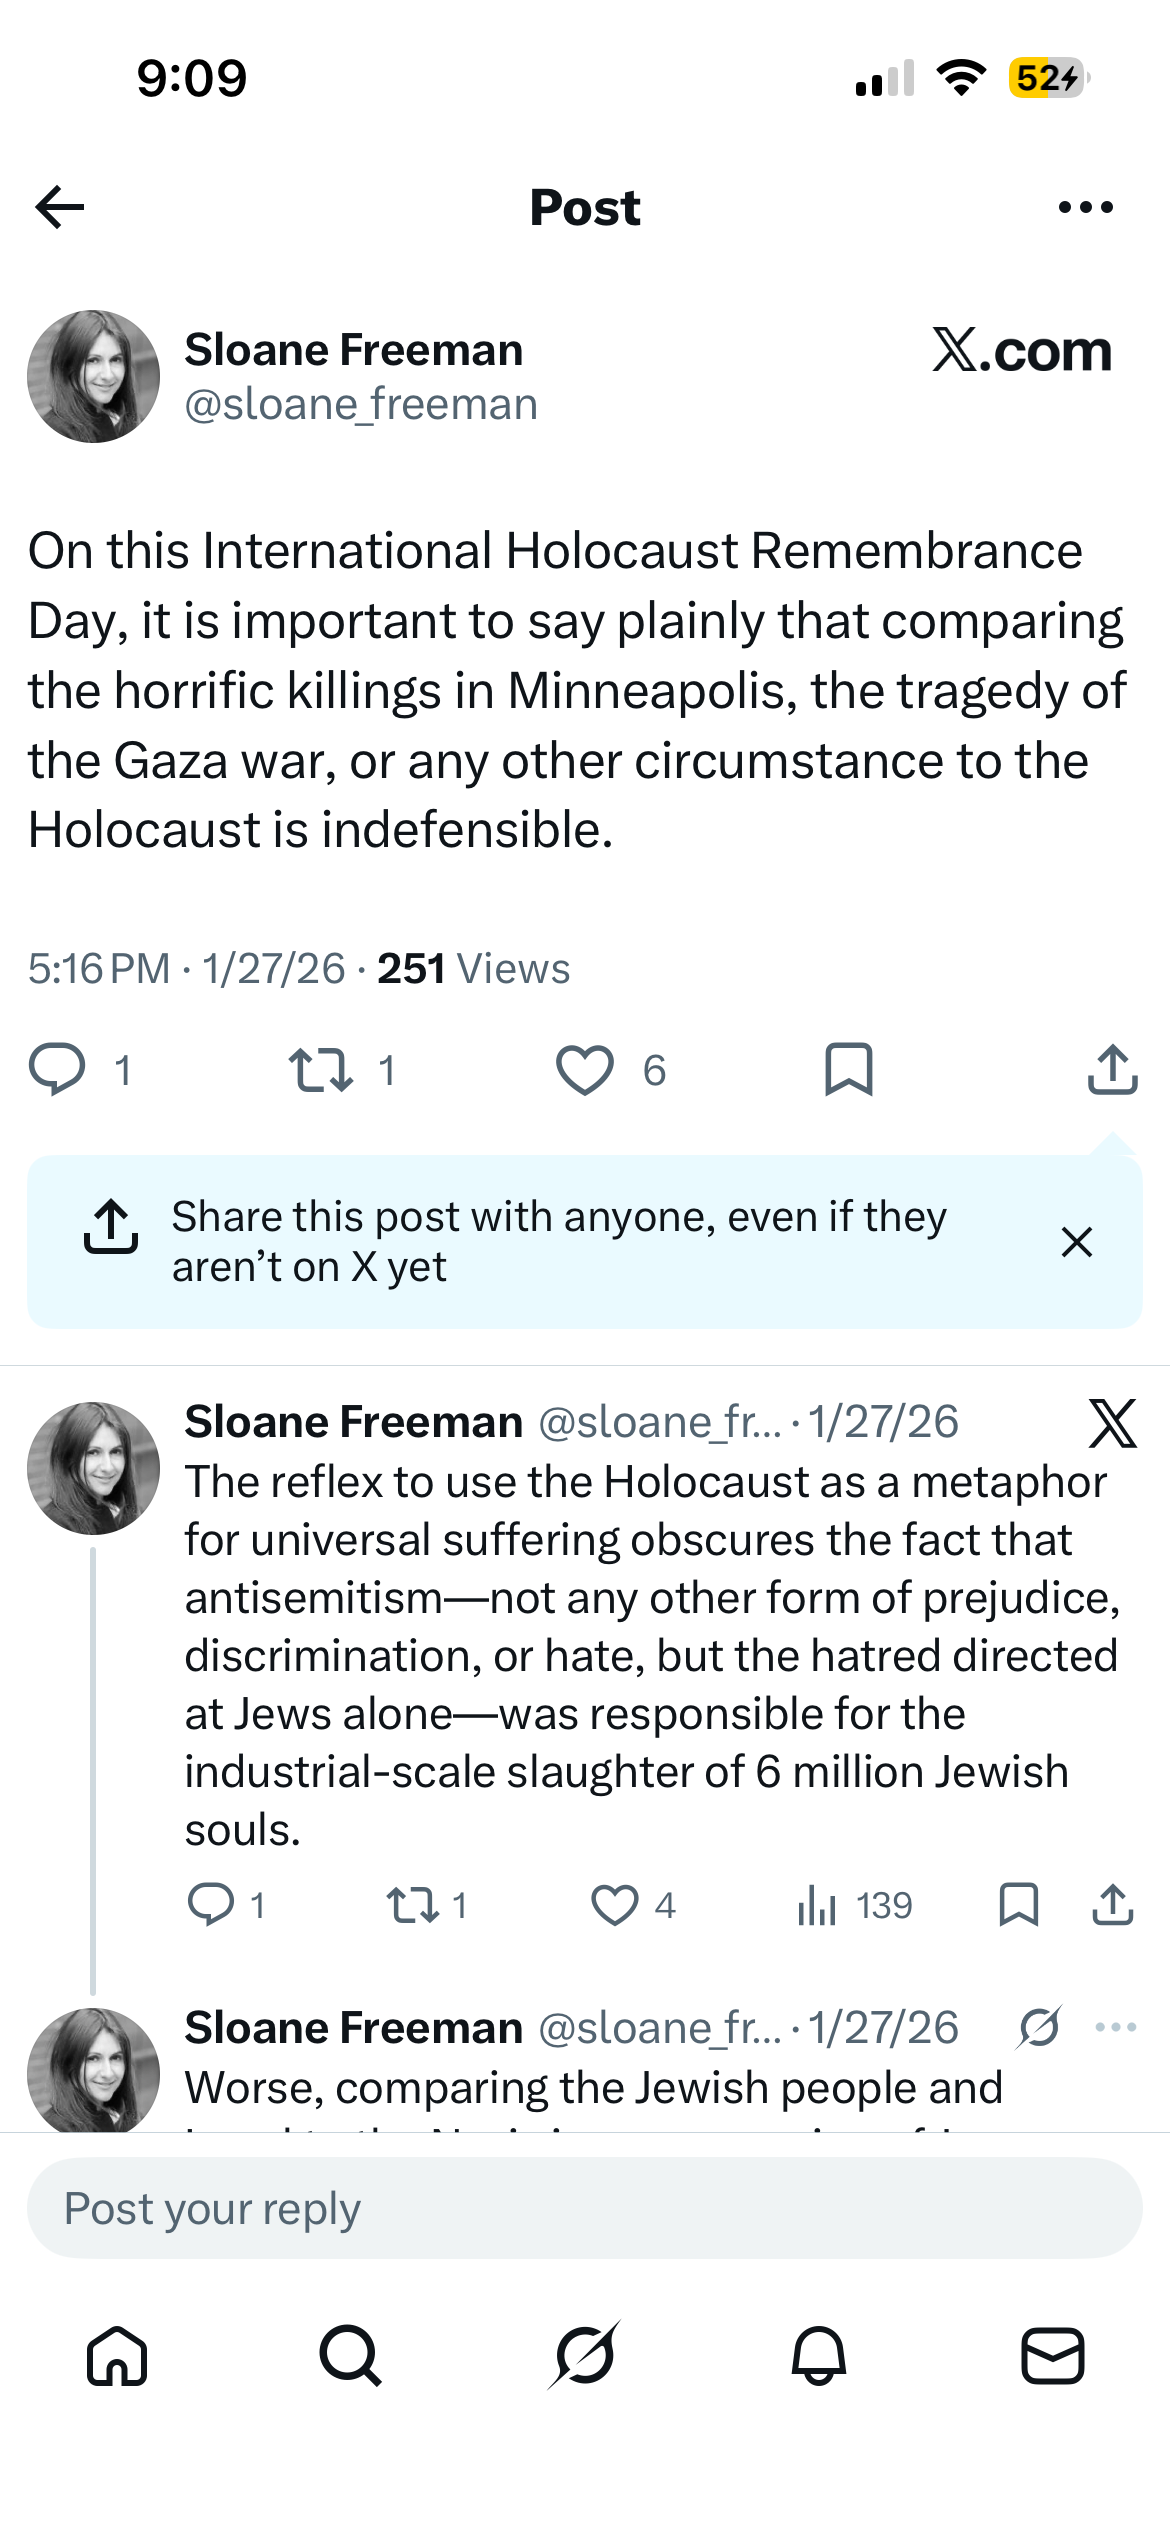Tap the reply bubble on main post

(x=57, y=1069)
